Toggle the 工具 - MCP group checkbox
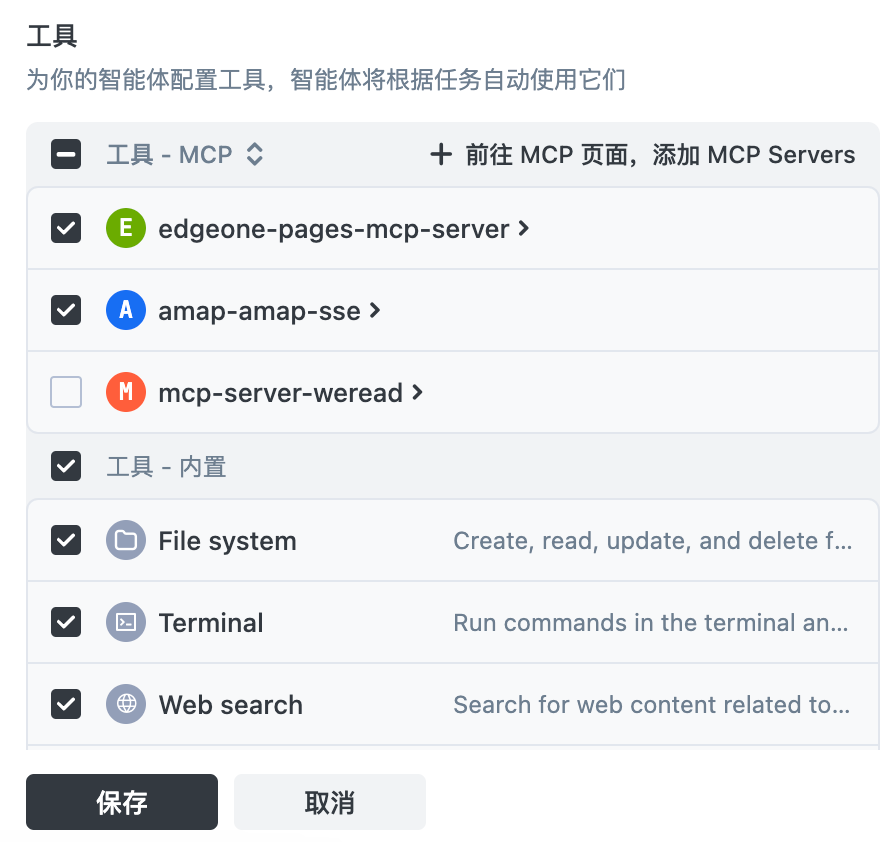This screenshot has height=842, width=894. [x=66, y=154]
